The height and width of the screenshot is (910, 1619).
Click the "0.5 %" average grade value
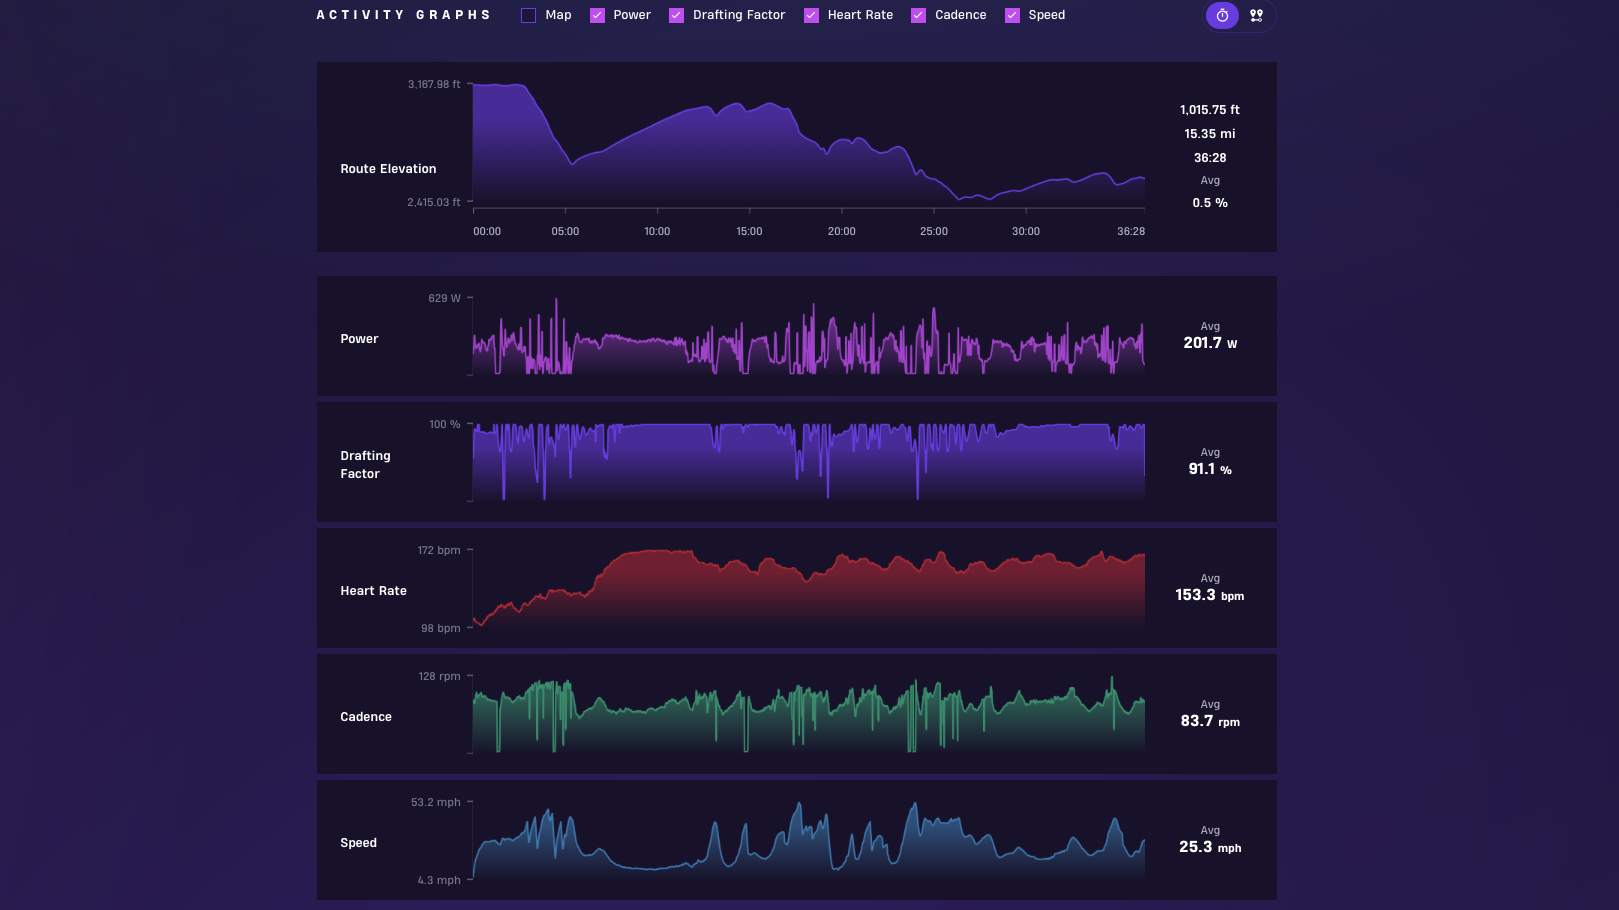(x=1210, y=203)
